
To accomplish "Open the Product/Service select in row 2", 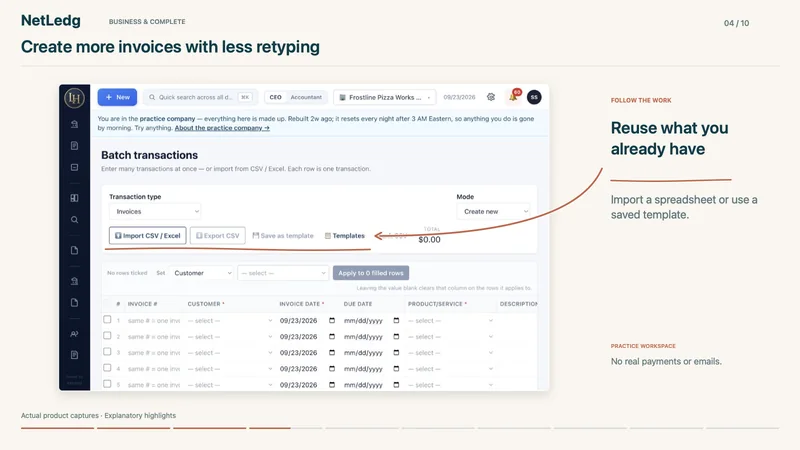I will click(x=451, y=337).
